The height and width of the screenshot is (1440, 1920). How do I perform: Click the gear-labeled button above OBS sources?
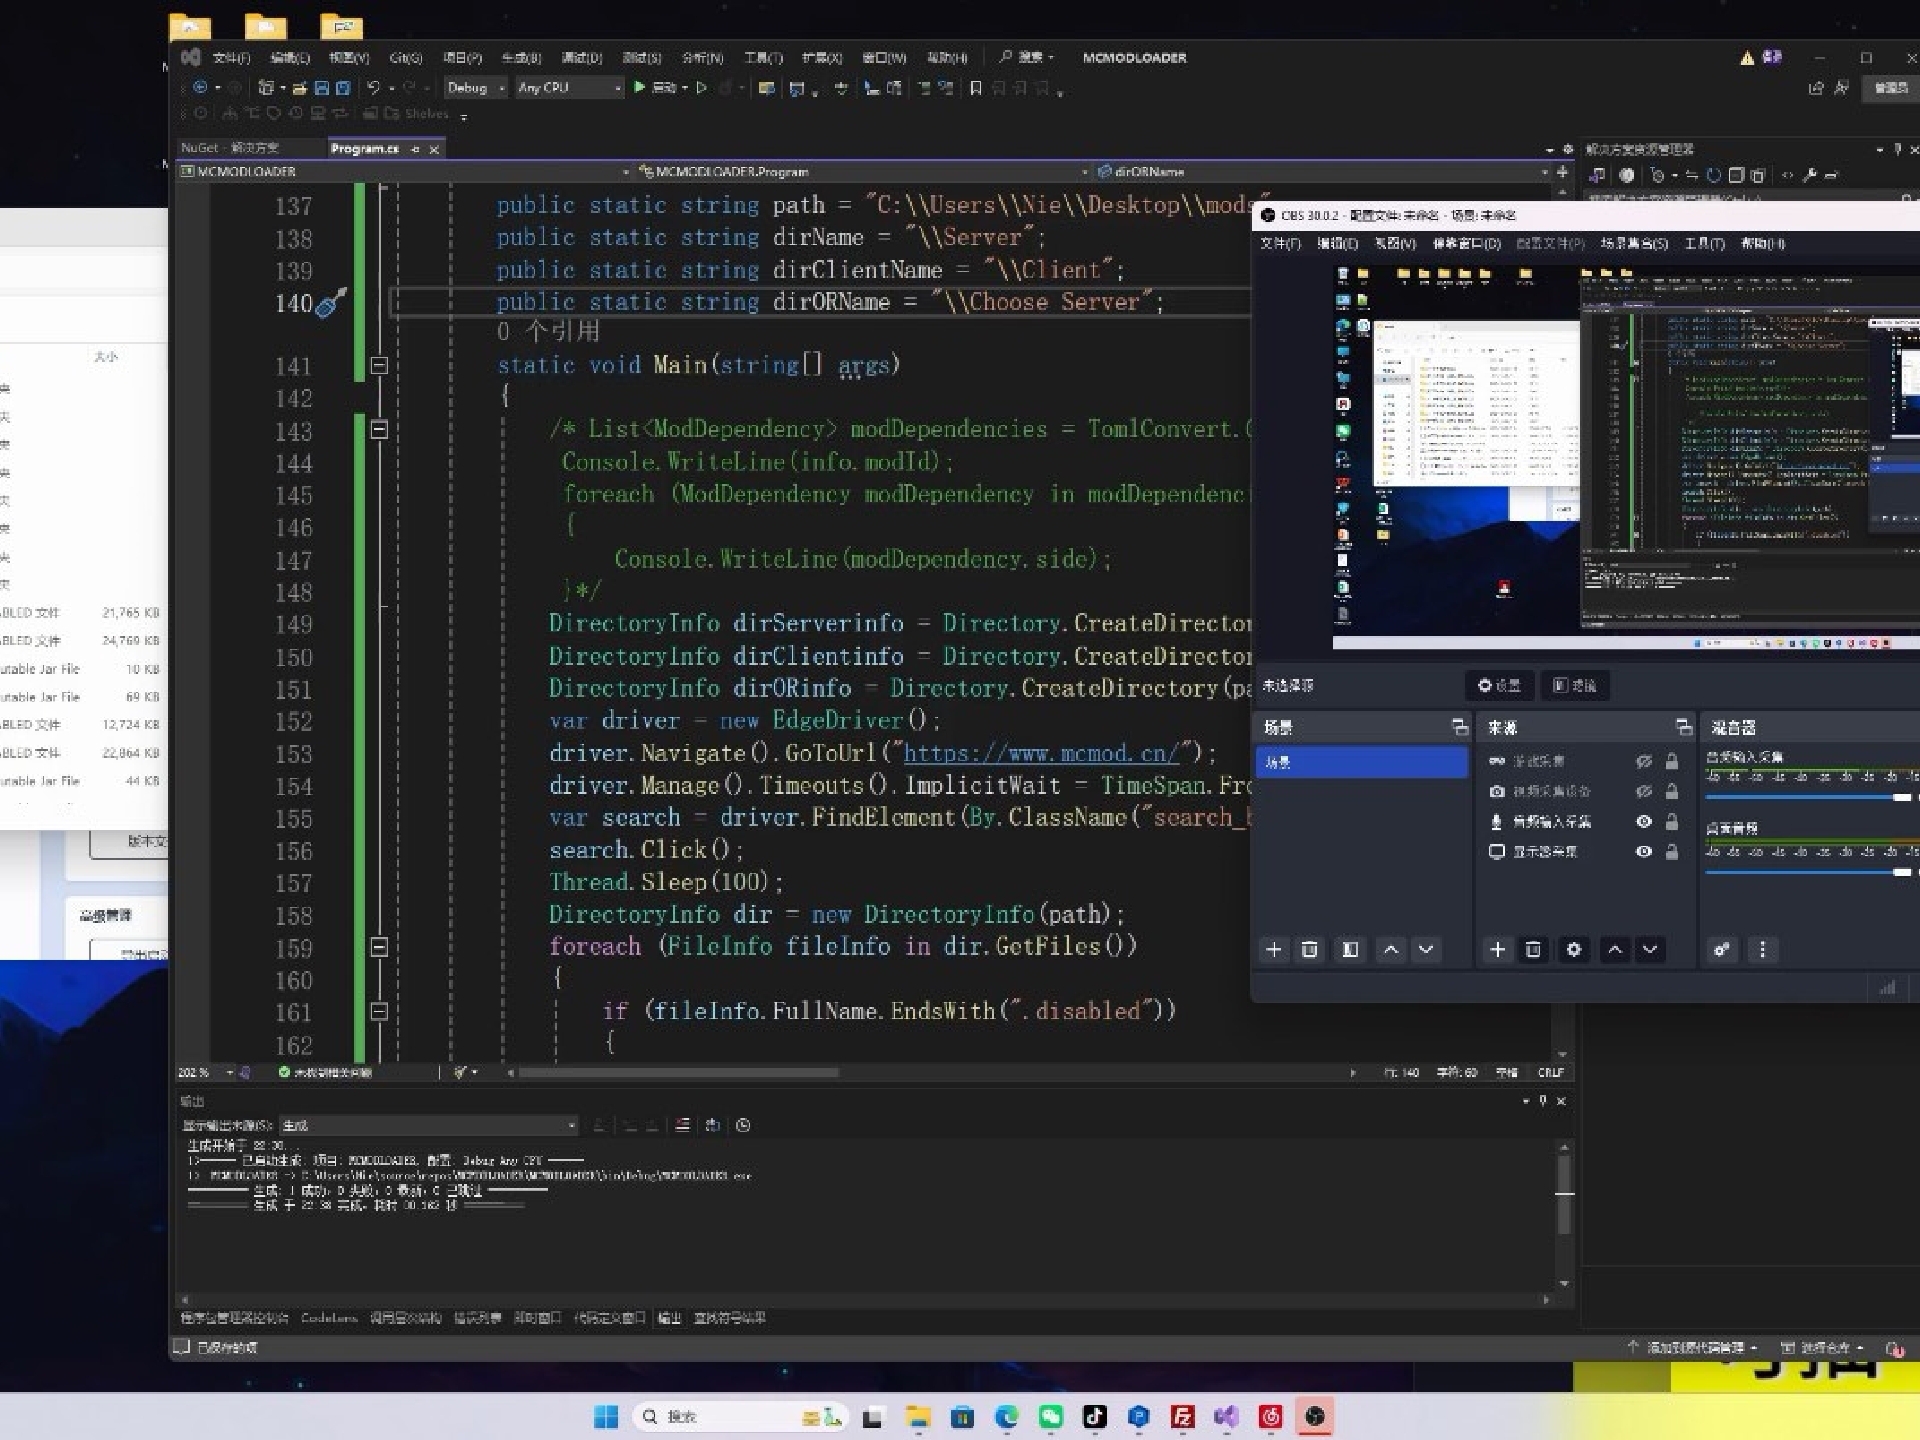(1499, 685)
